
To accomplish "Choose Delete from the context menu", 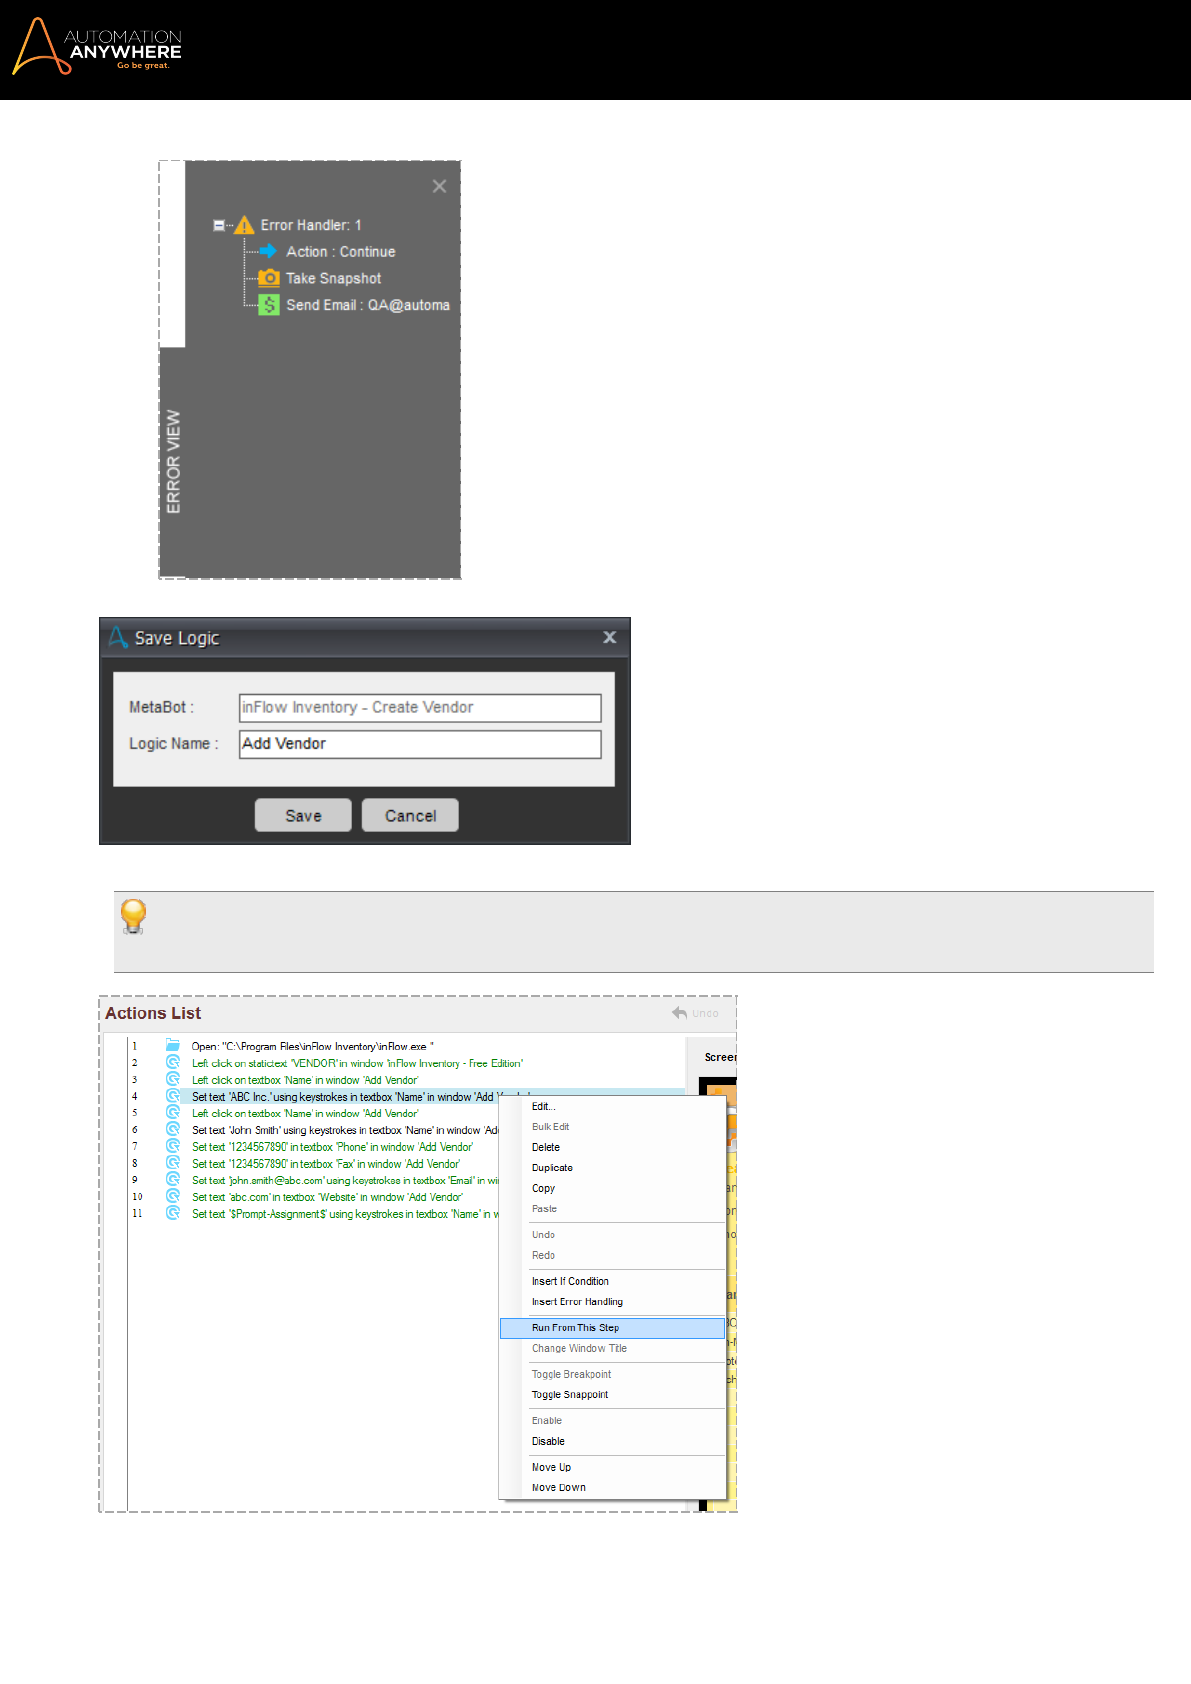I will (612, 1147).
